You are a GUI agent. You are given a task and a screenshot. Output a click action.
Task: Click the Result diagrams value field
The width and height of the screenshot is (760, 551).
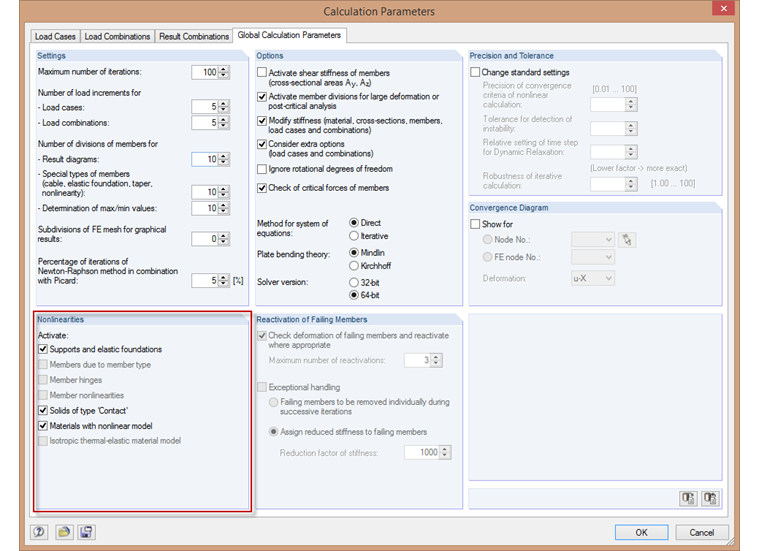(205, 159)
